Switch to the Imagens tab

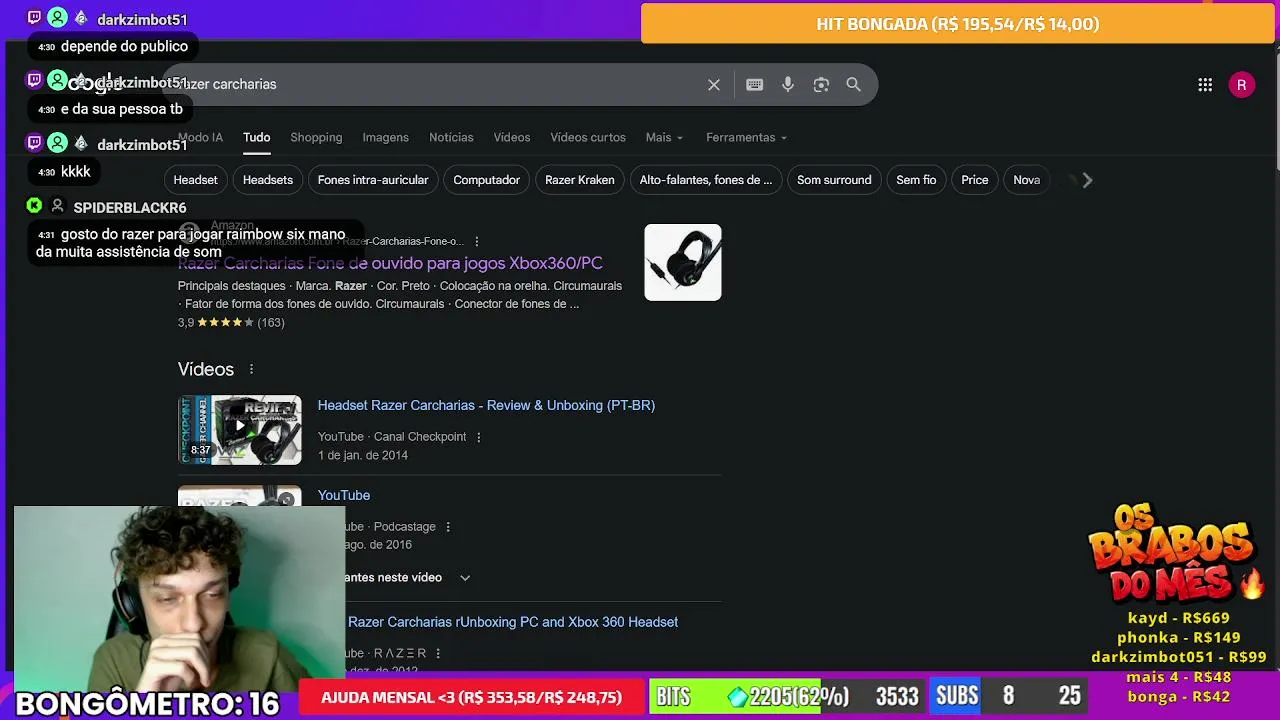click(x=385, y=137)
